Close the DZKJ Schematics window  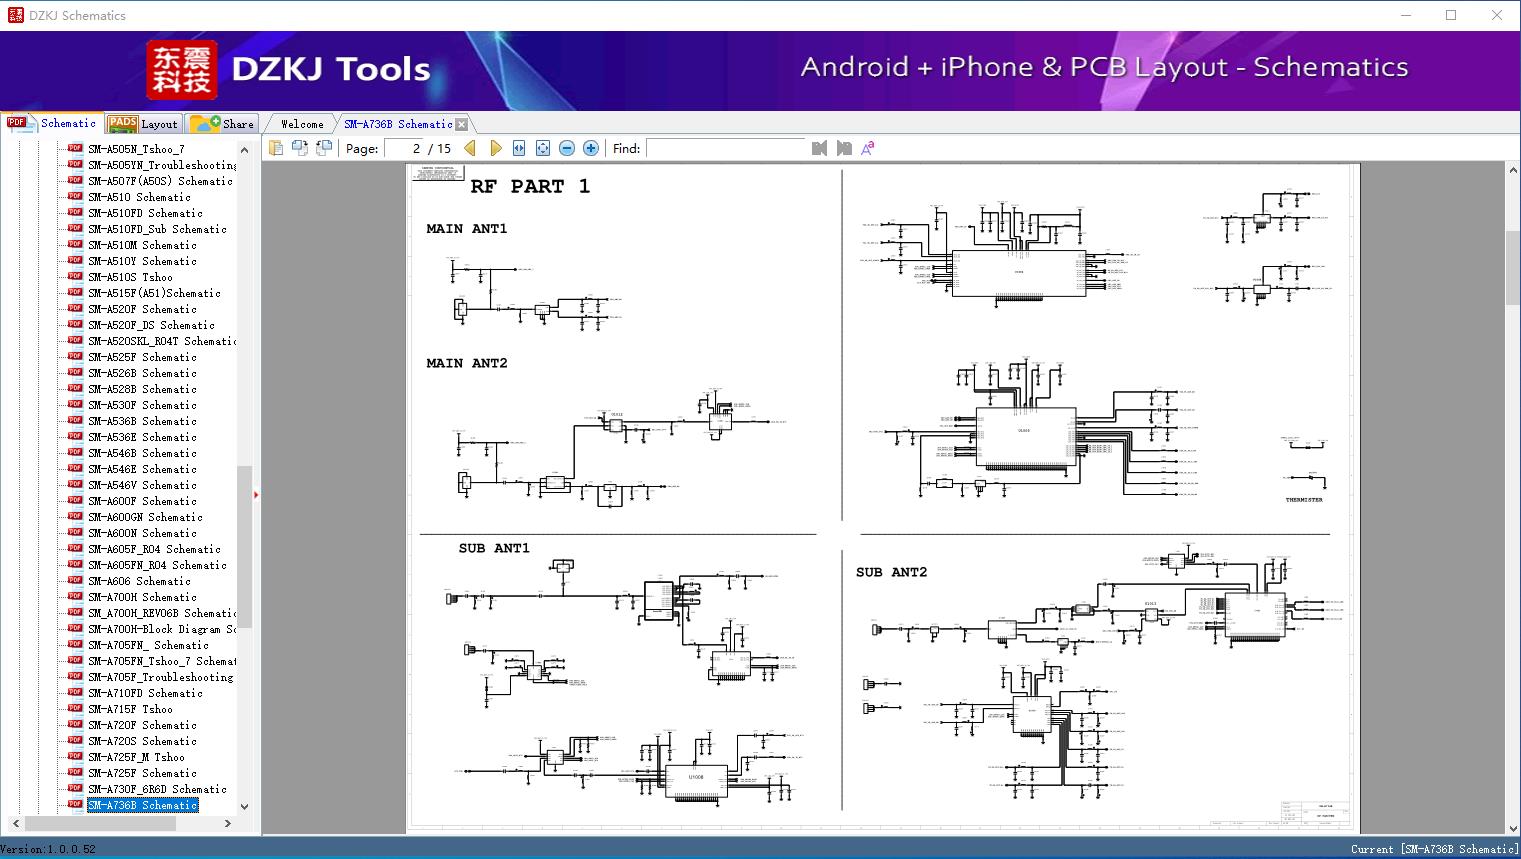pos(1497,15)
